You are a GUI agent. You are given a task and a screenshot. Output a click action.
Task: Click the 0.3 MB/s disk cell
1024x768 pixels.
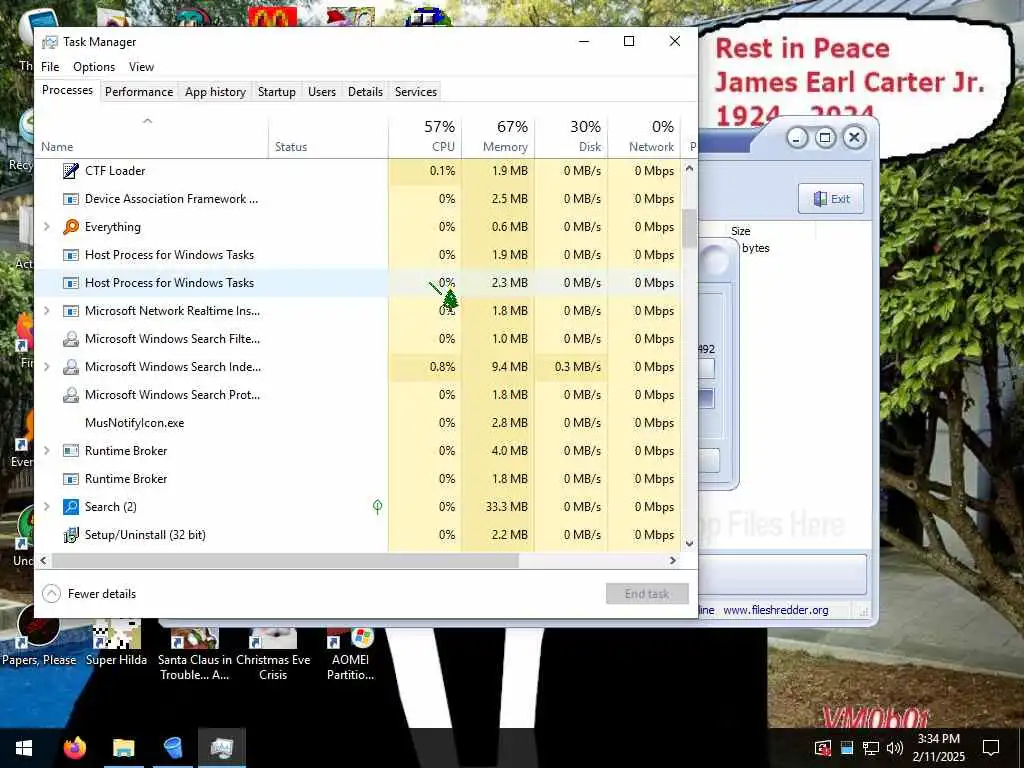571,367
